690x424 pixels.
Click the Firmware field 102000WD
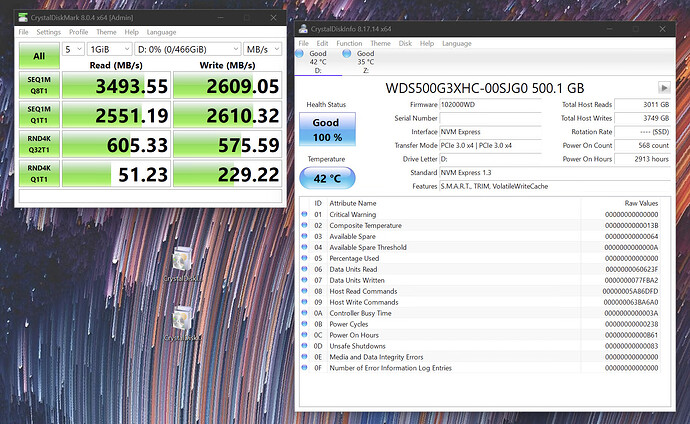coord(490,105)
